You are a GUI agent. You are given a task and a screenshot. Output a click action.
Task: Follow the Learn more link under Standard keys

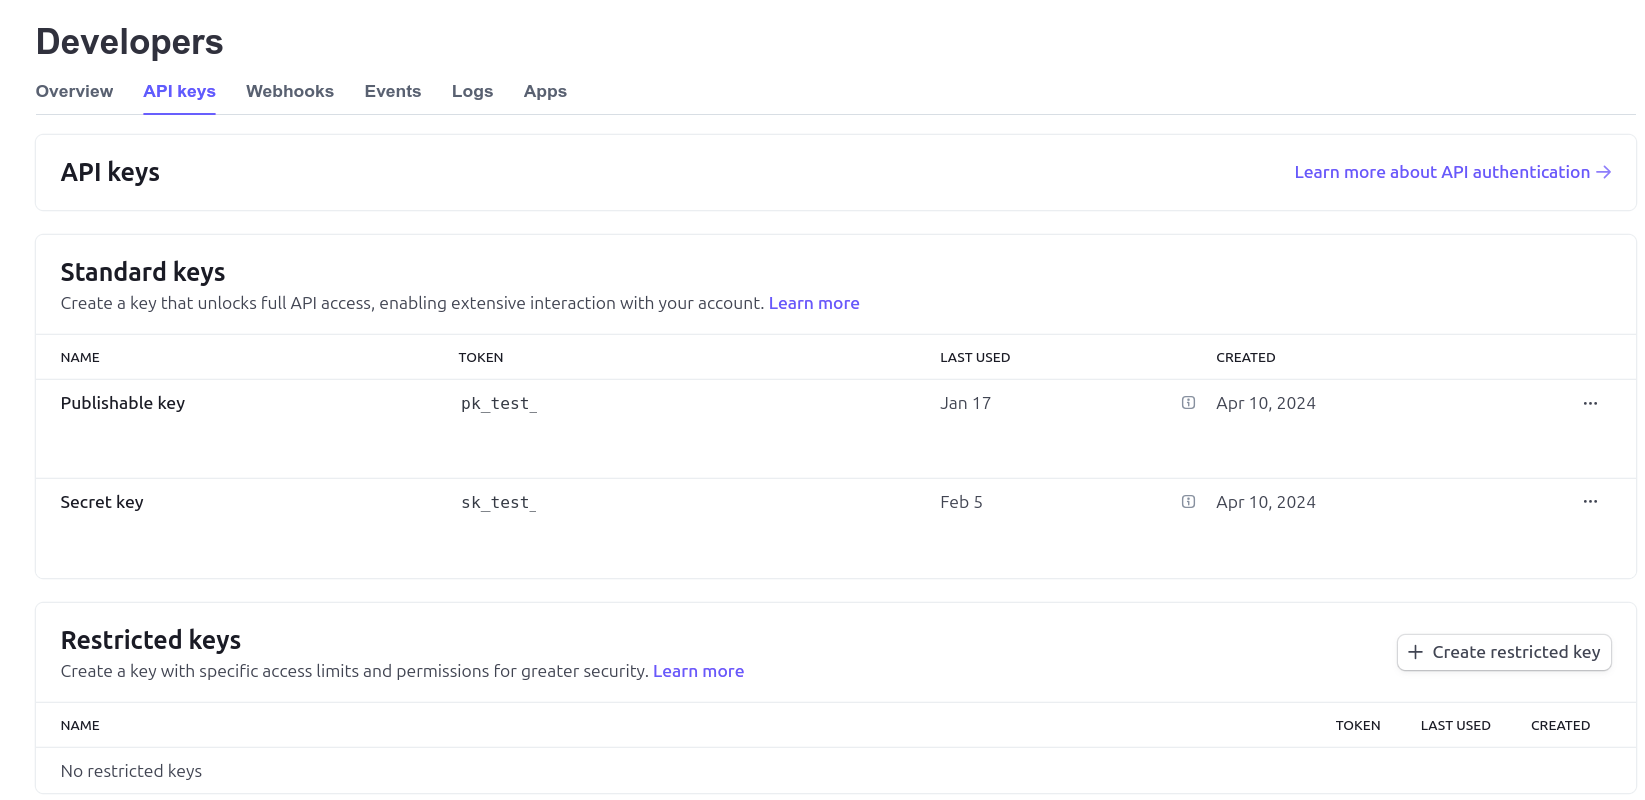[x=813, y=303]
